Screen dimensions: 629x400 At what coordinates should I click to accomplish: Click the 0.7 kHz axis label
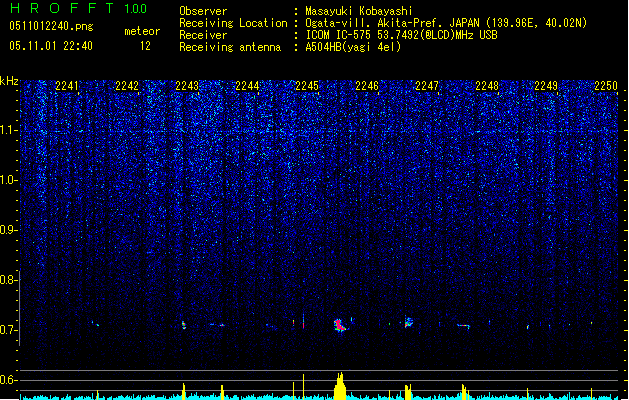pos(8,330)
